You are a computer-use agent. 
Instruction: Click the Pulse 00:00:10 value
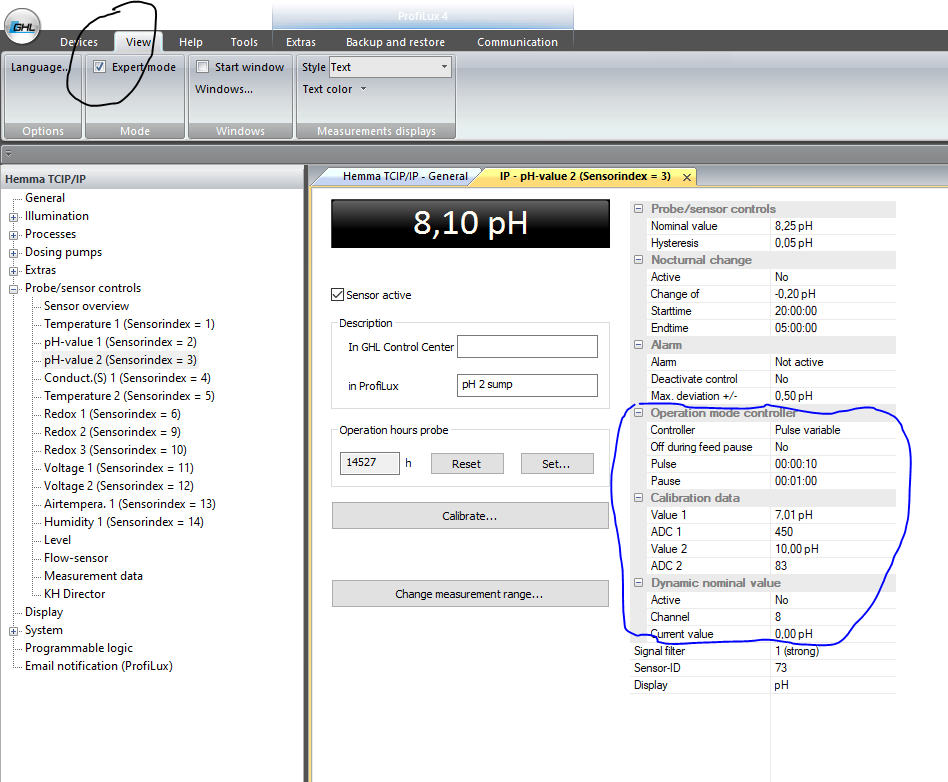coord(833,464)
